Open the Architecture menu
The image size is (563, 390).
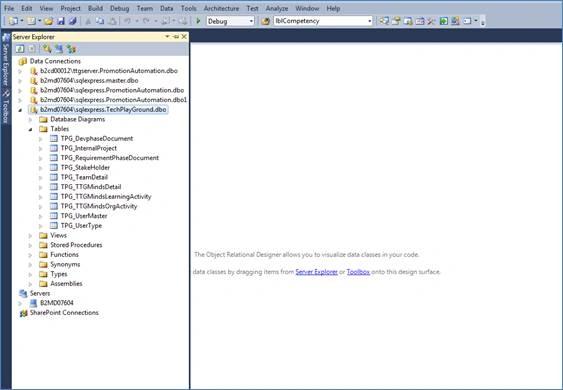[221, 8]
